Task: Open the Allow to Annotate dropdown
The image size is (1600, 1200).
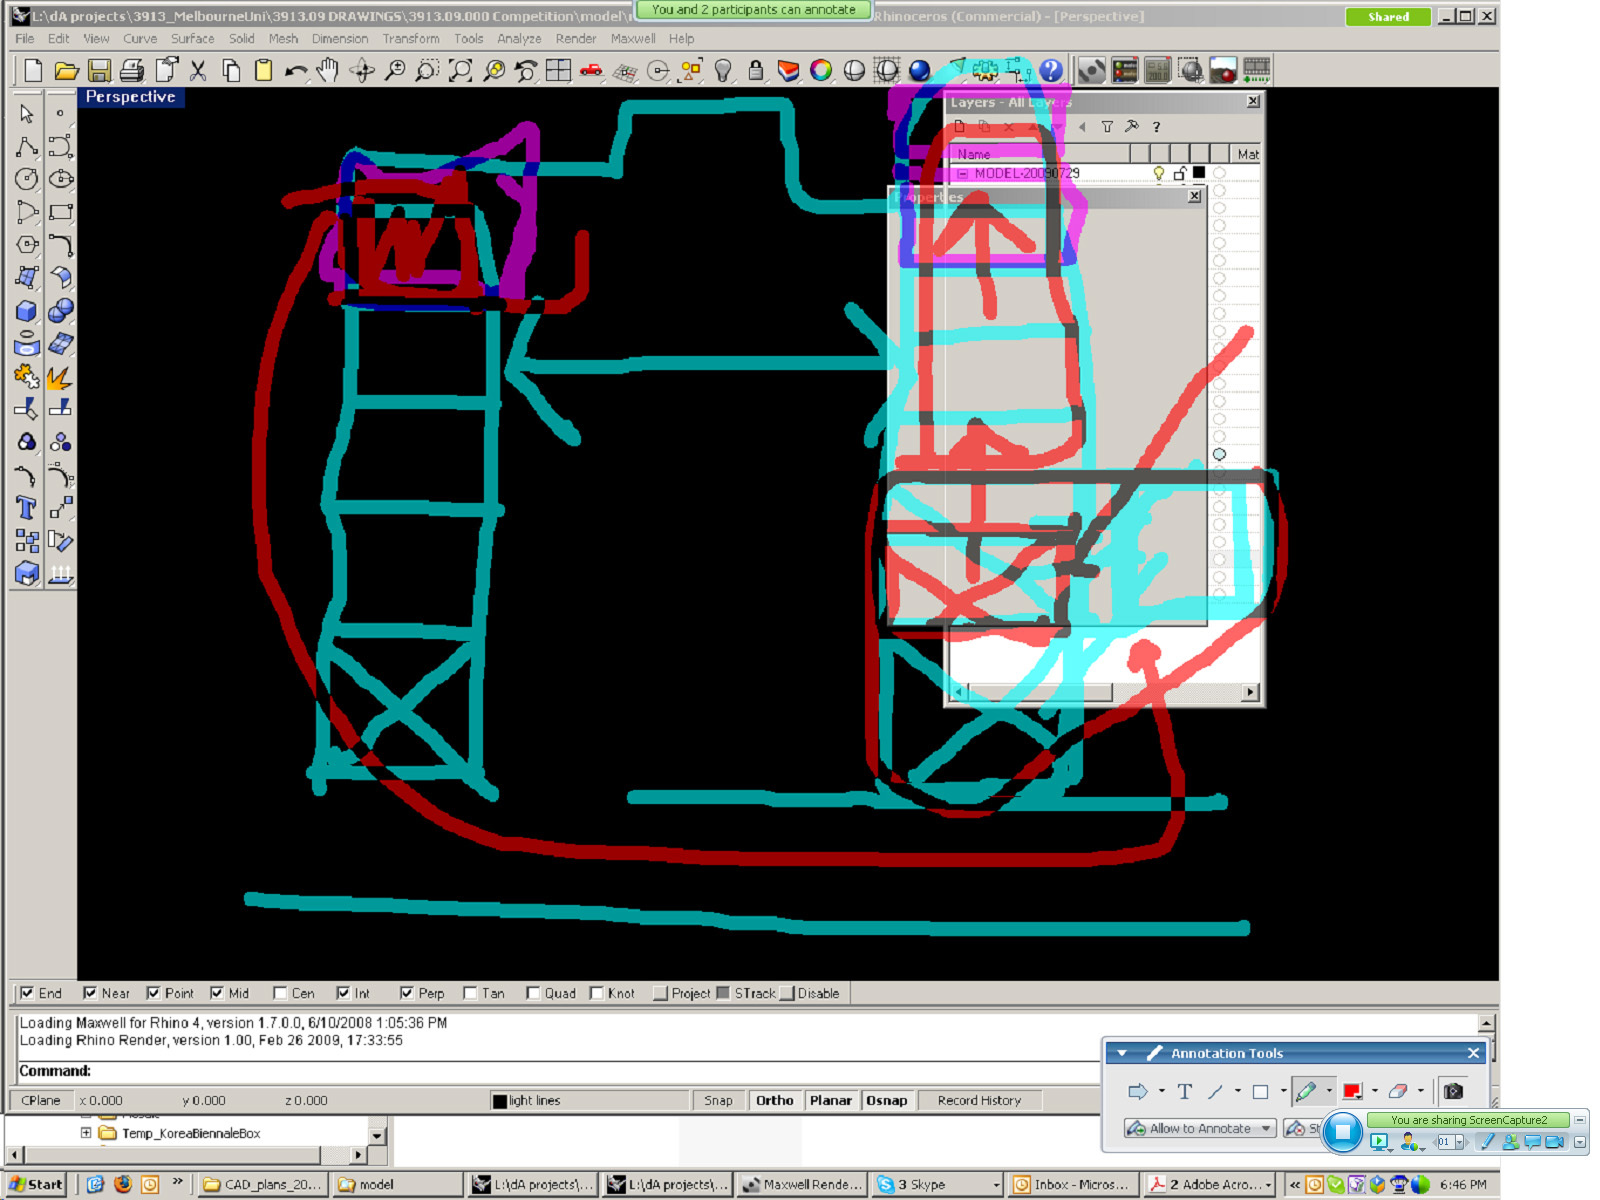Action: (x=1266, y=1128)
